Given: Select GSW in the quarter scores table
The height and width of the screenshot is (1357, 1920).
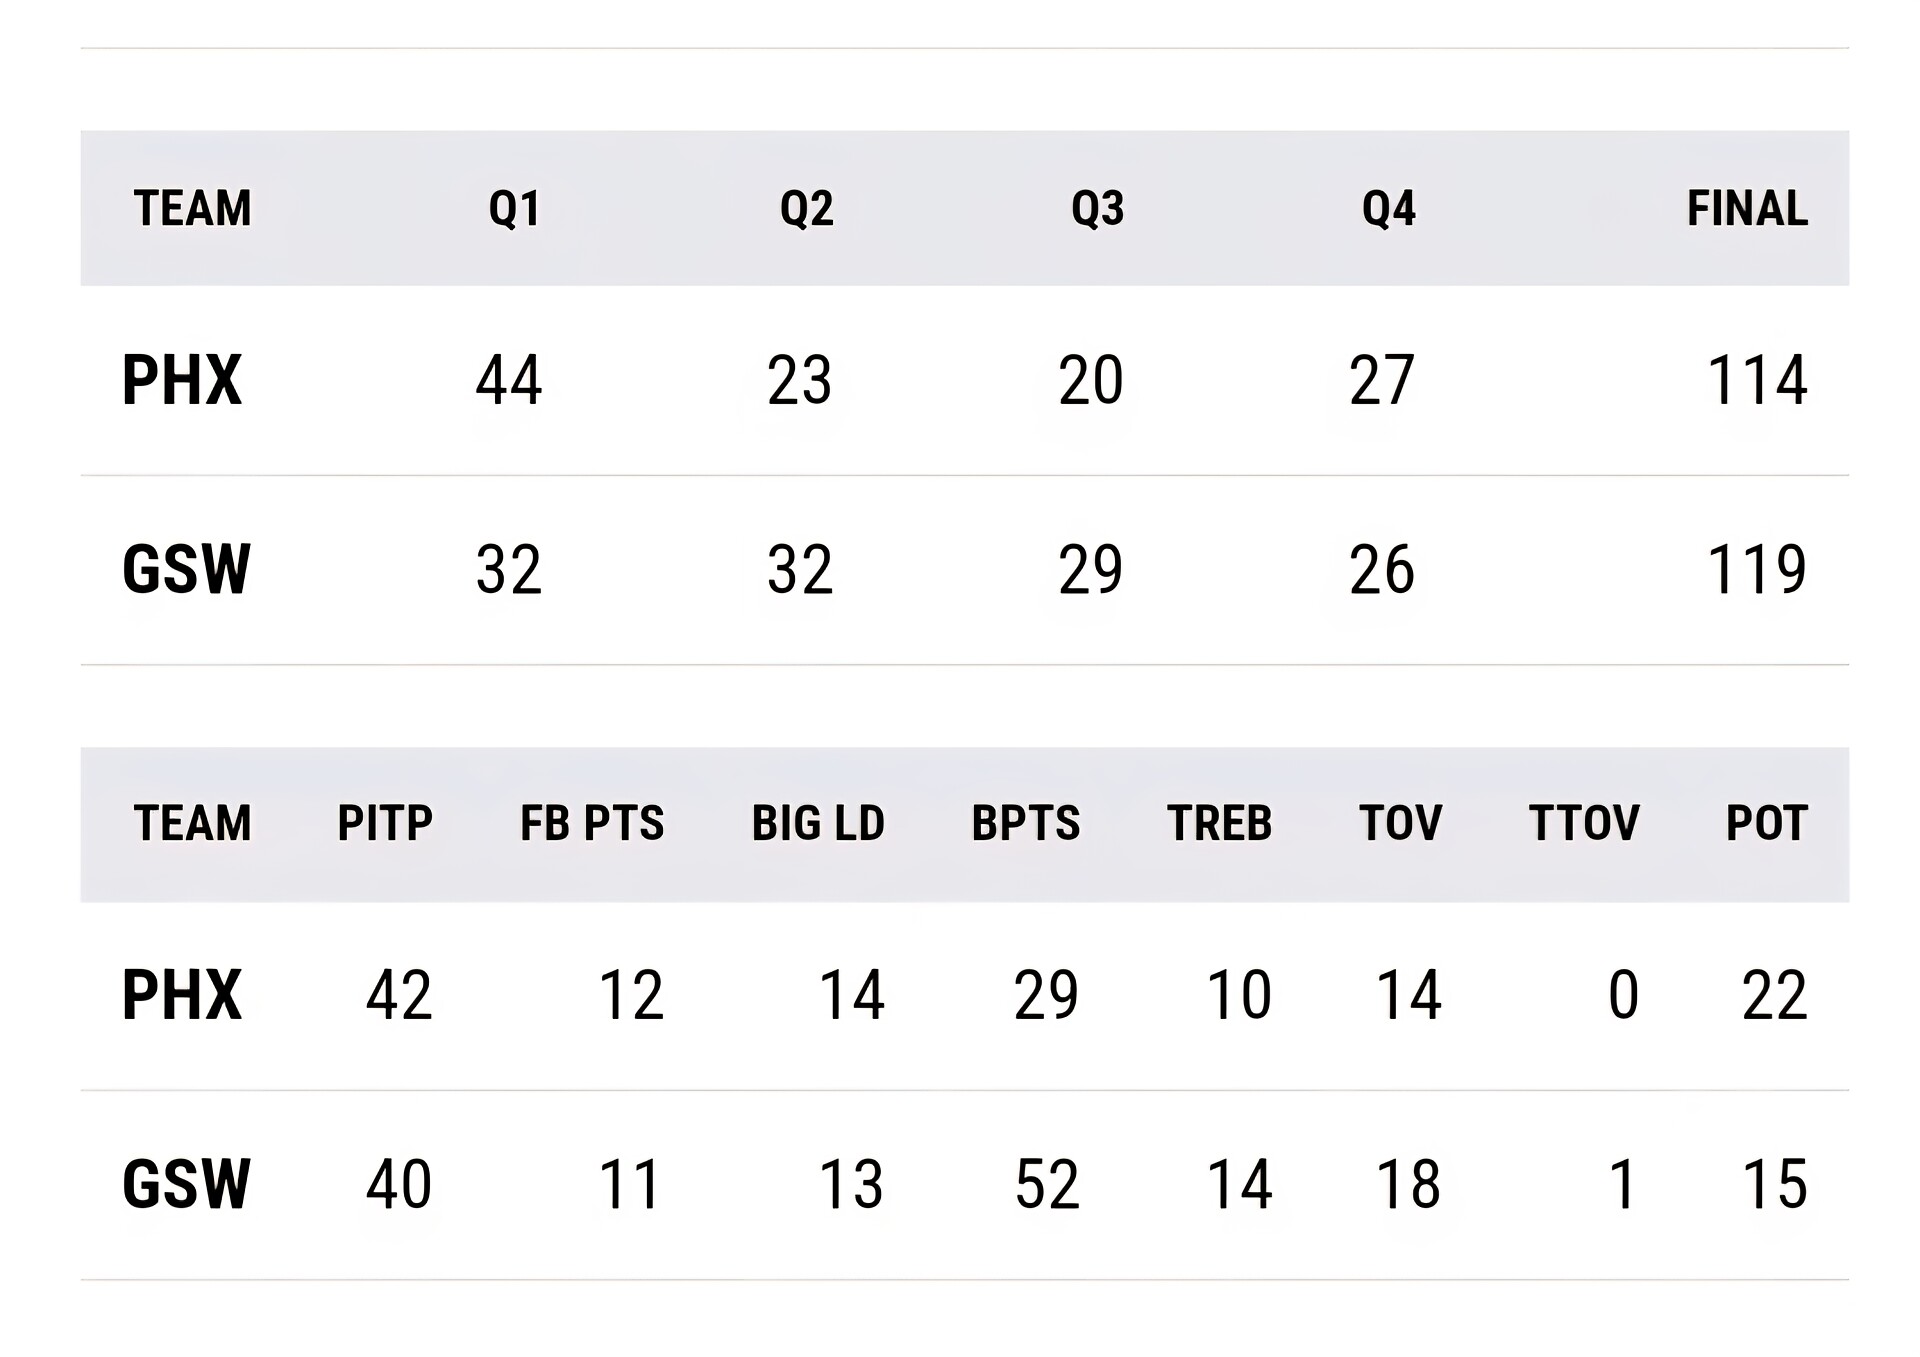Looking at the screenshot, I should click(x=186, y=570).
